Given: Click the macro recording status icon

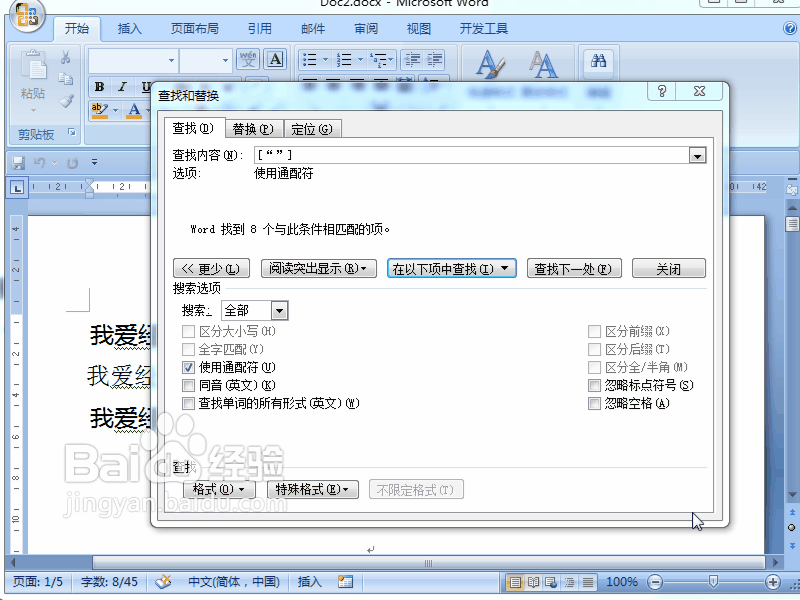Looking at the screenshot, I should pyautogui.click(x=345, y=581).
